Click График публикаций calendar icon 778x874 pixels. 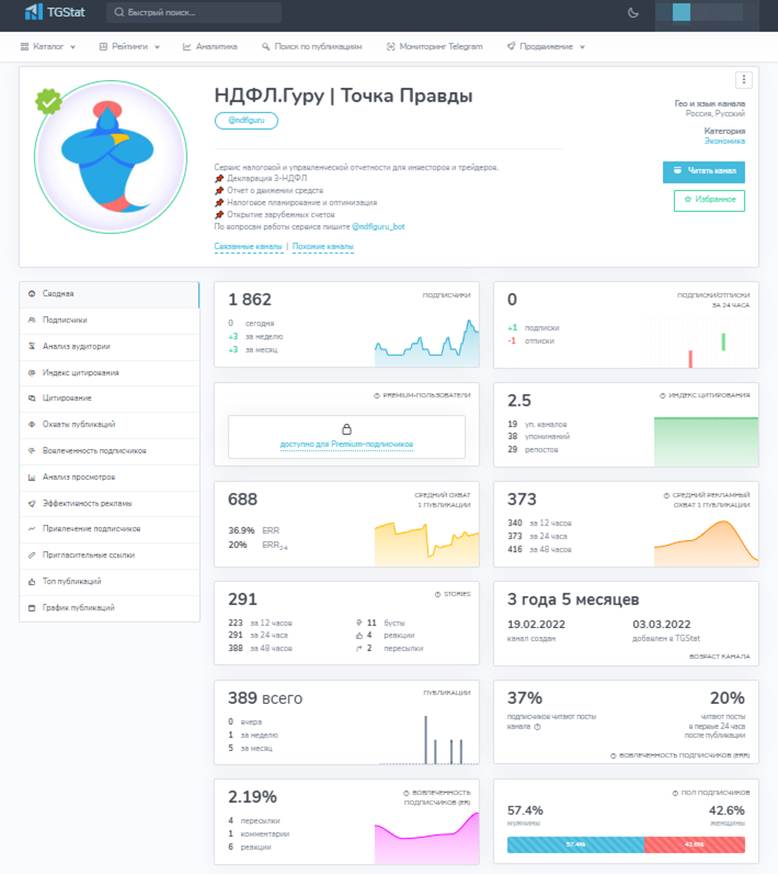32,608
